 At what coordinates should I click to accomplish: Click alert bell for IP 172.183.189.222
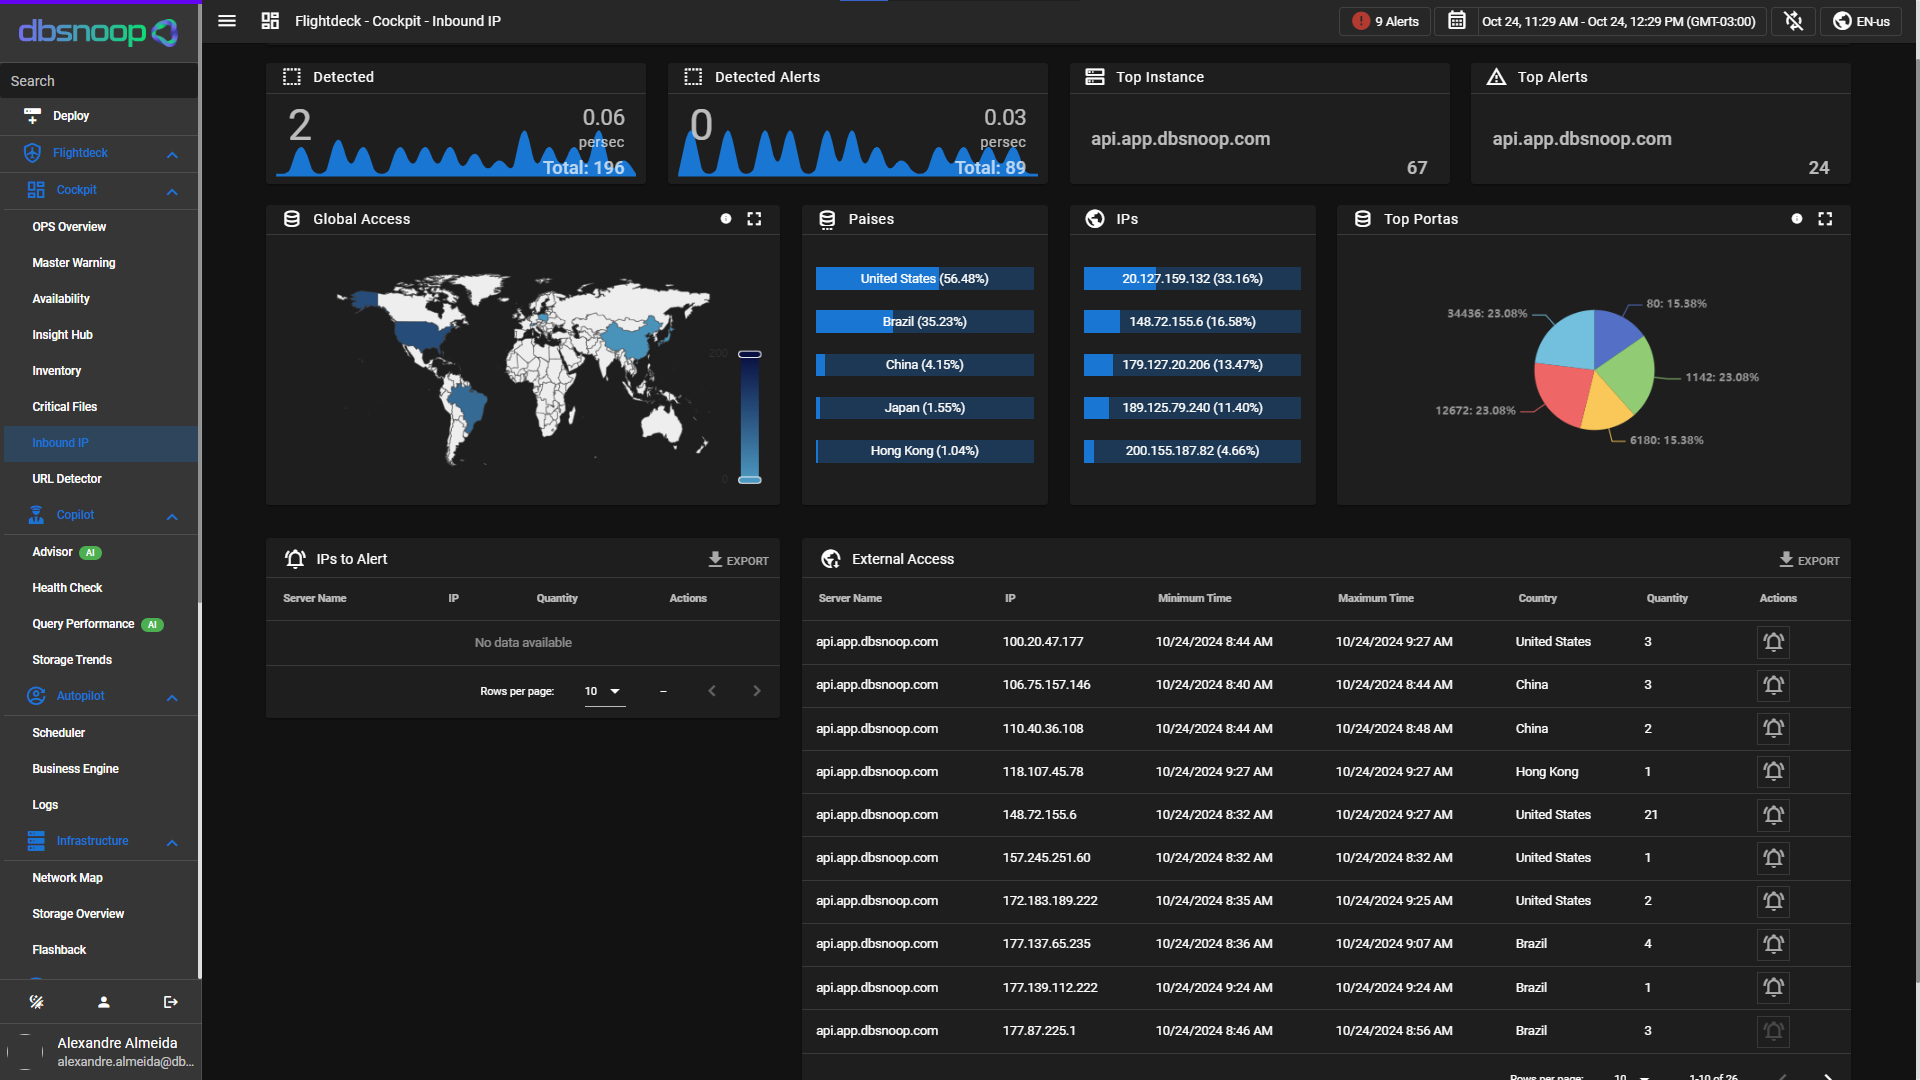(x=1773, y=901)
